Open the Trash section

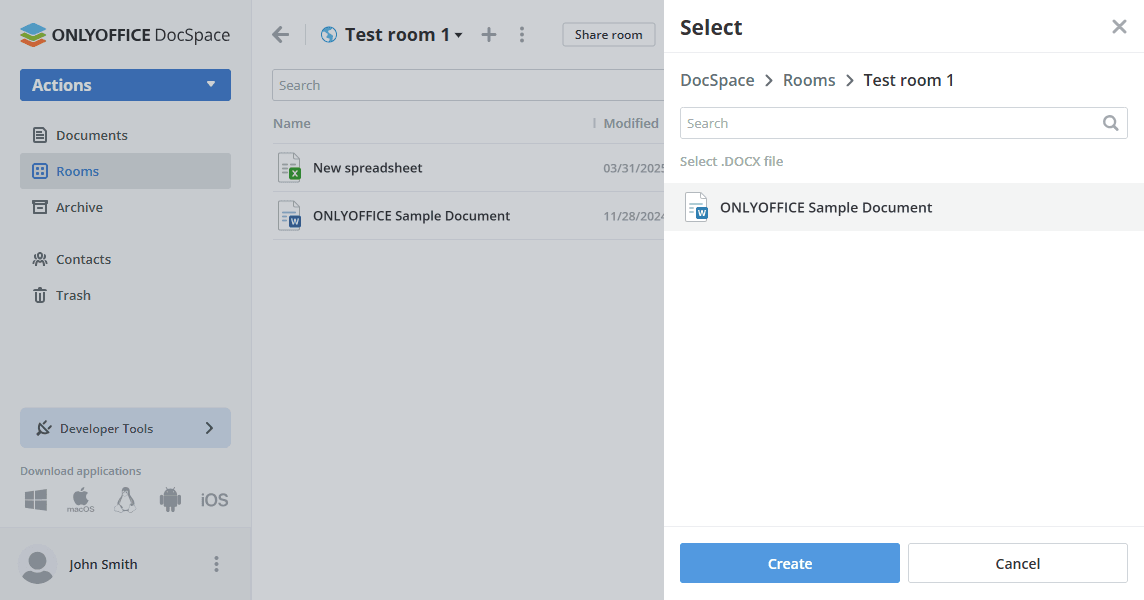[x=70, y=295]
